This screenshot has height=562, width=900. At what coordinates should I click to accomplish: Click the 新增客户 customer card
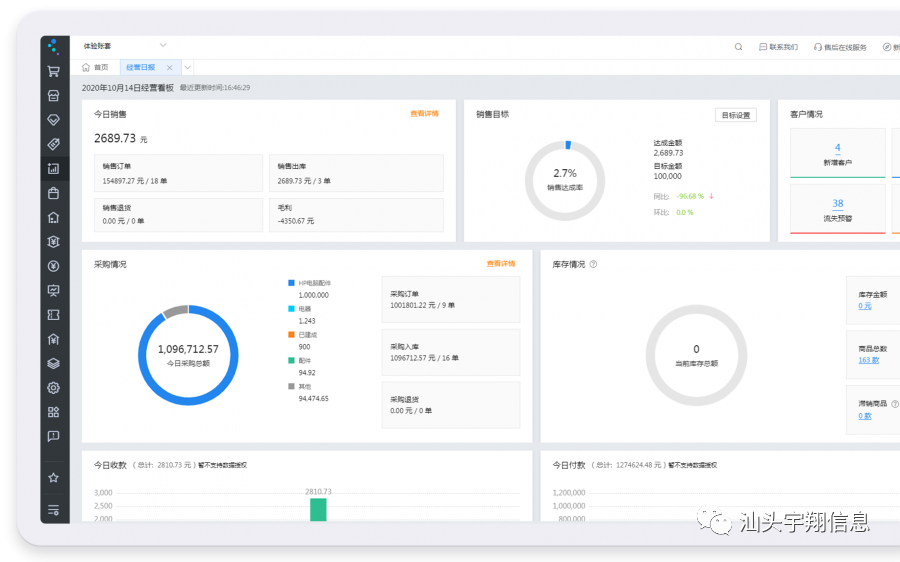coord(837,154)
